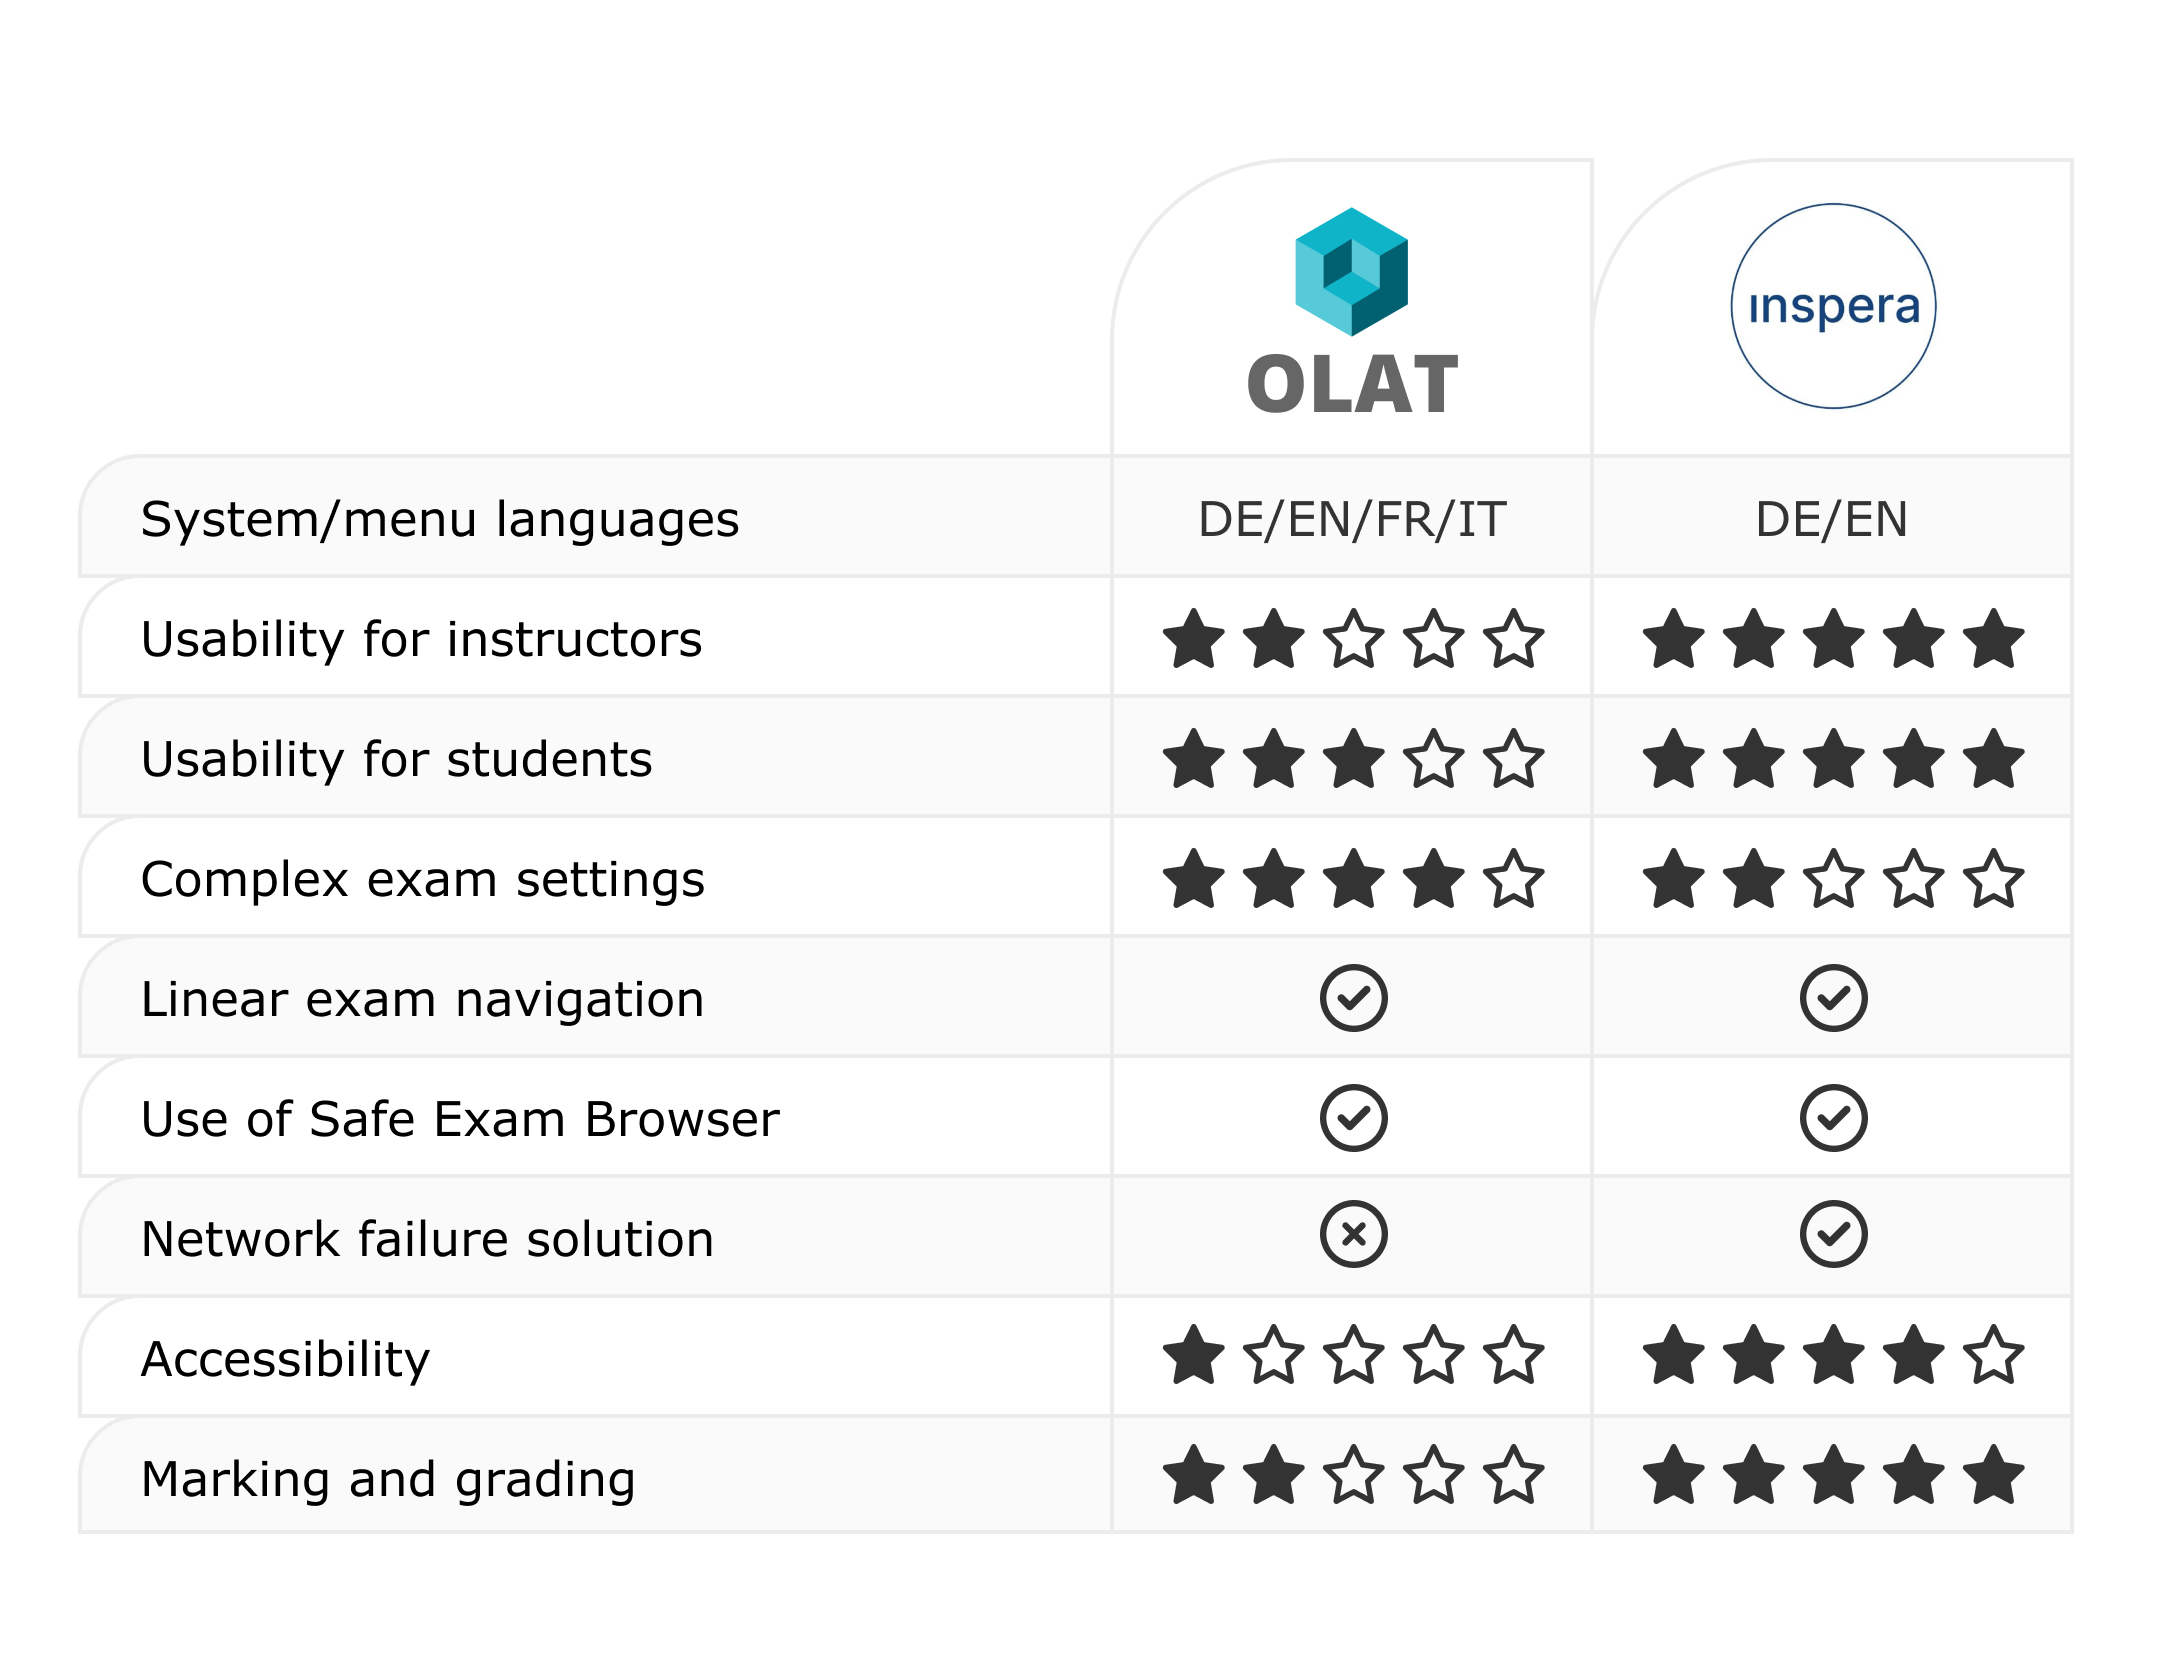Click the OLAT cube logo

[x=1351, y=271]
